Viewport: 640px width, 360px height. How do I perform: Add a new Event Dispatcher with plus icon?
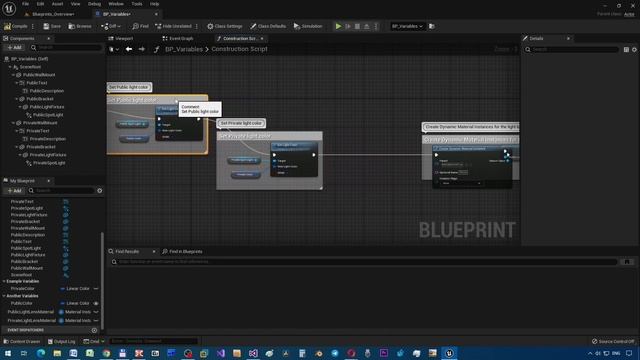(94, 330)
